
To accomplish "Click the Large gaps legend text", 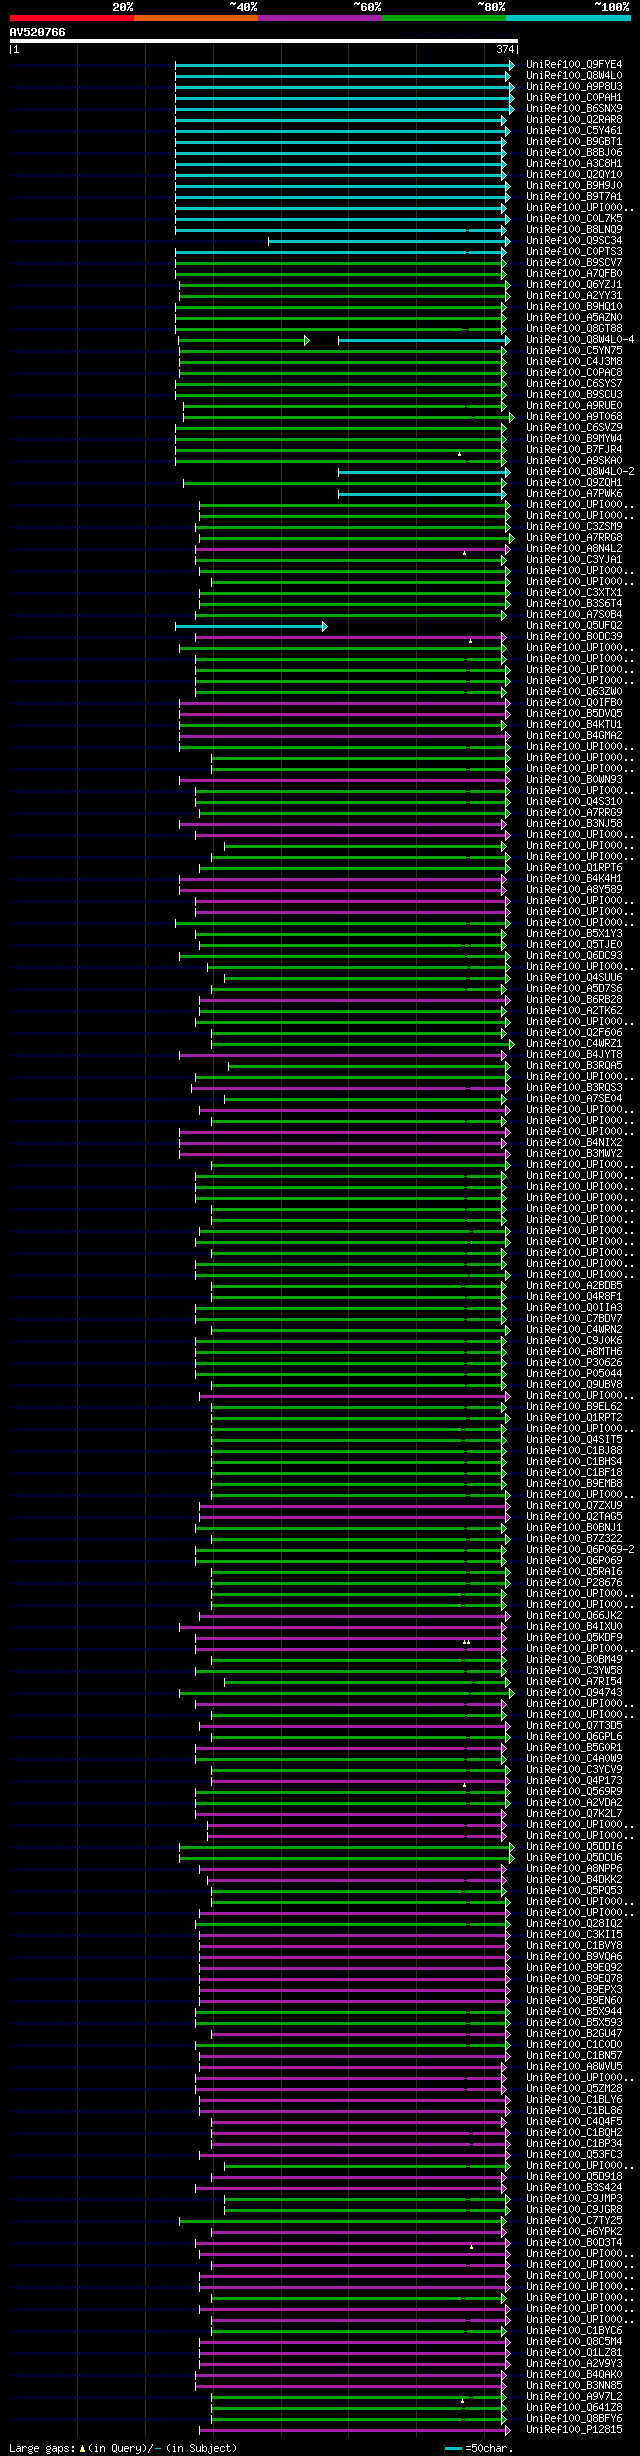I will coord(123,2448).
